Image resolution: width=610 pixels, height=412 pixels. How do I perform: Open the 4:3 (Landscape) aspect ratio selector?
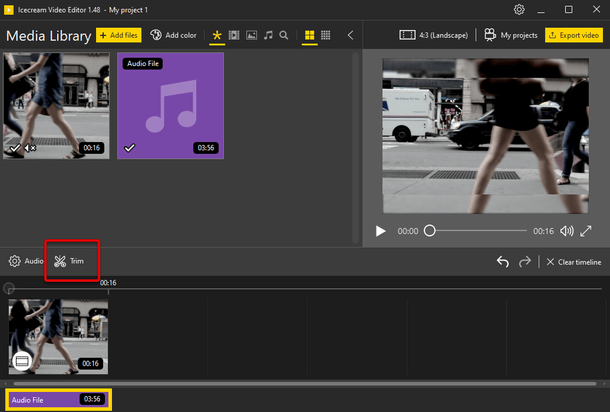(433, 35)
